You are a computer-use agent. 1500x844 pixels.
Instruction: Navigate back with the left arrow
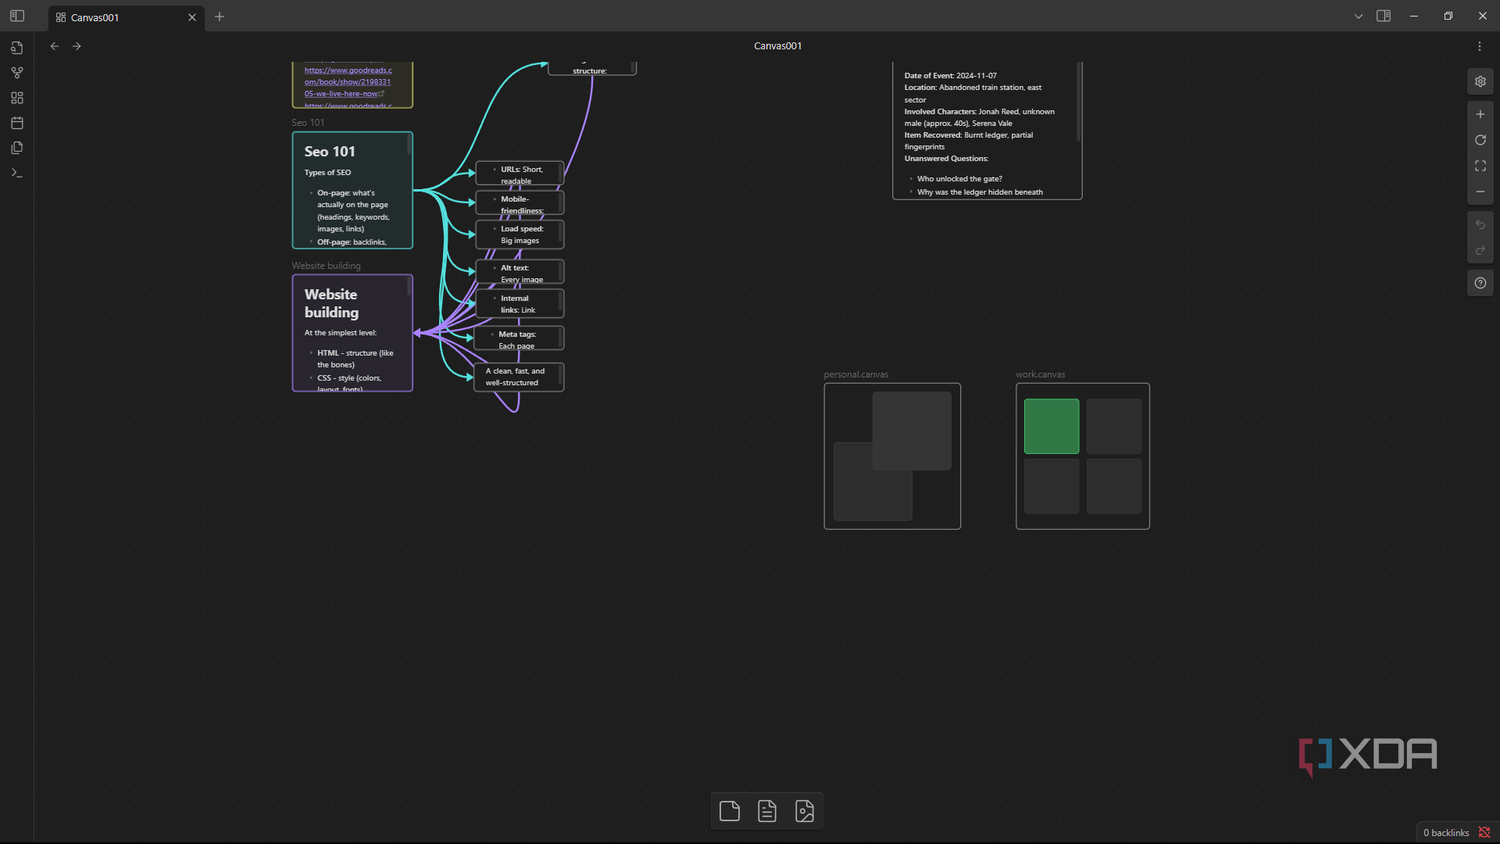[x=55, y=46]
